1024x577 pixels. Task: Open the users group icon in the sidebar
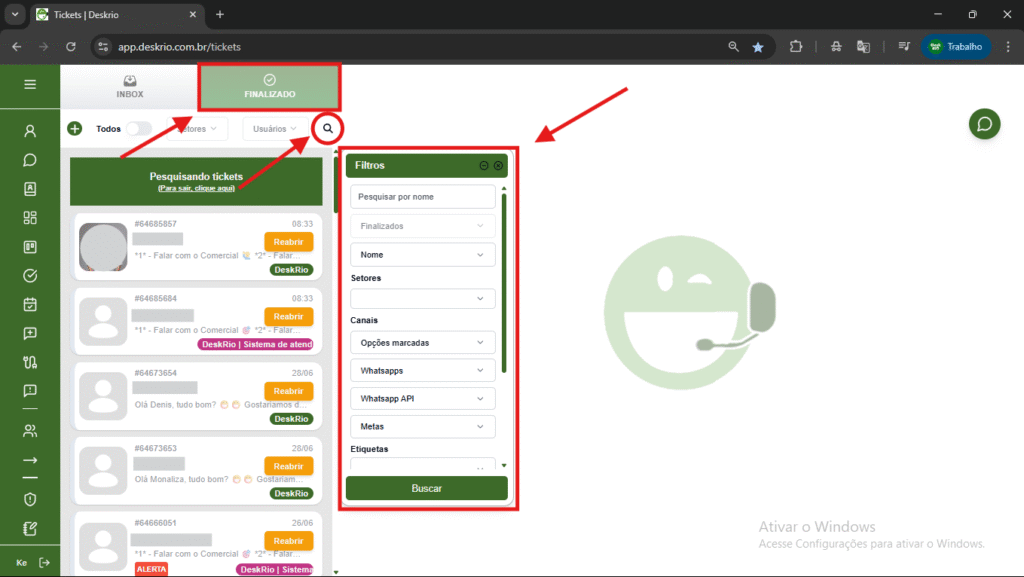coord(30,431)
